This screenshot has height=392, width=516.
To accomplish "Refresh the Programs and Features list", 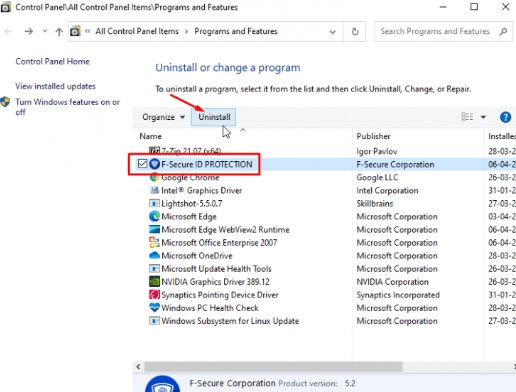I will pyautogui.click(x=355, y=31).
